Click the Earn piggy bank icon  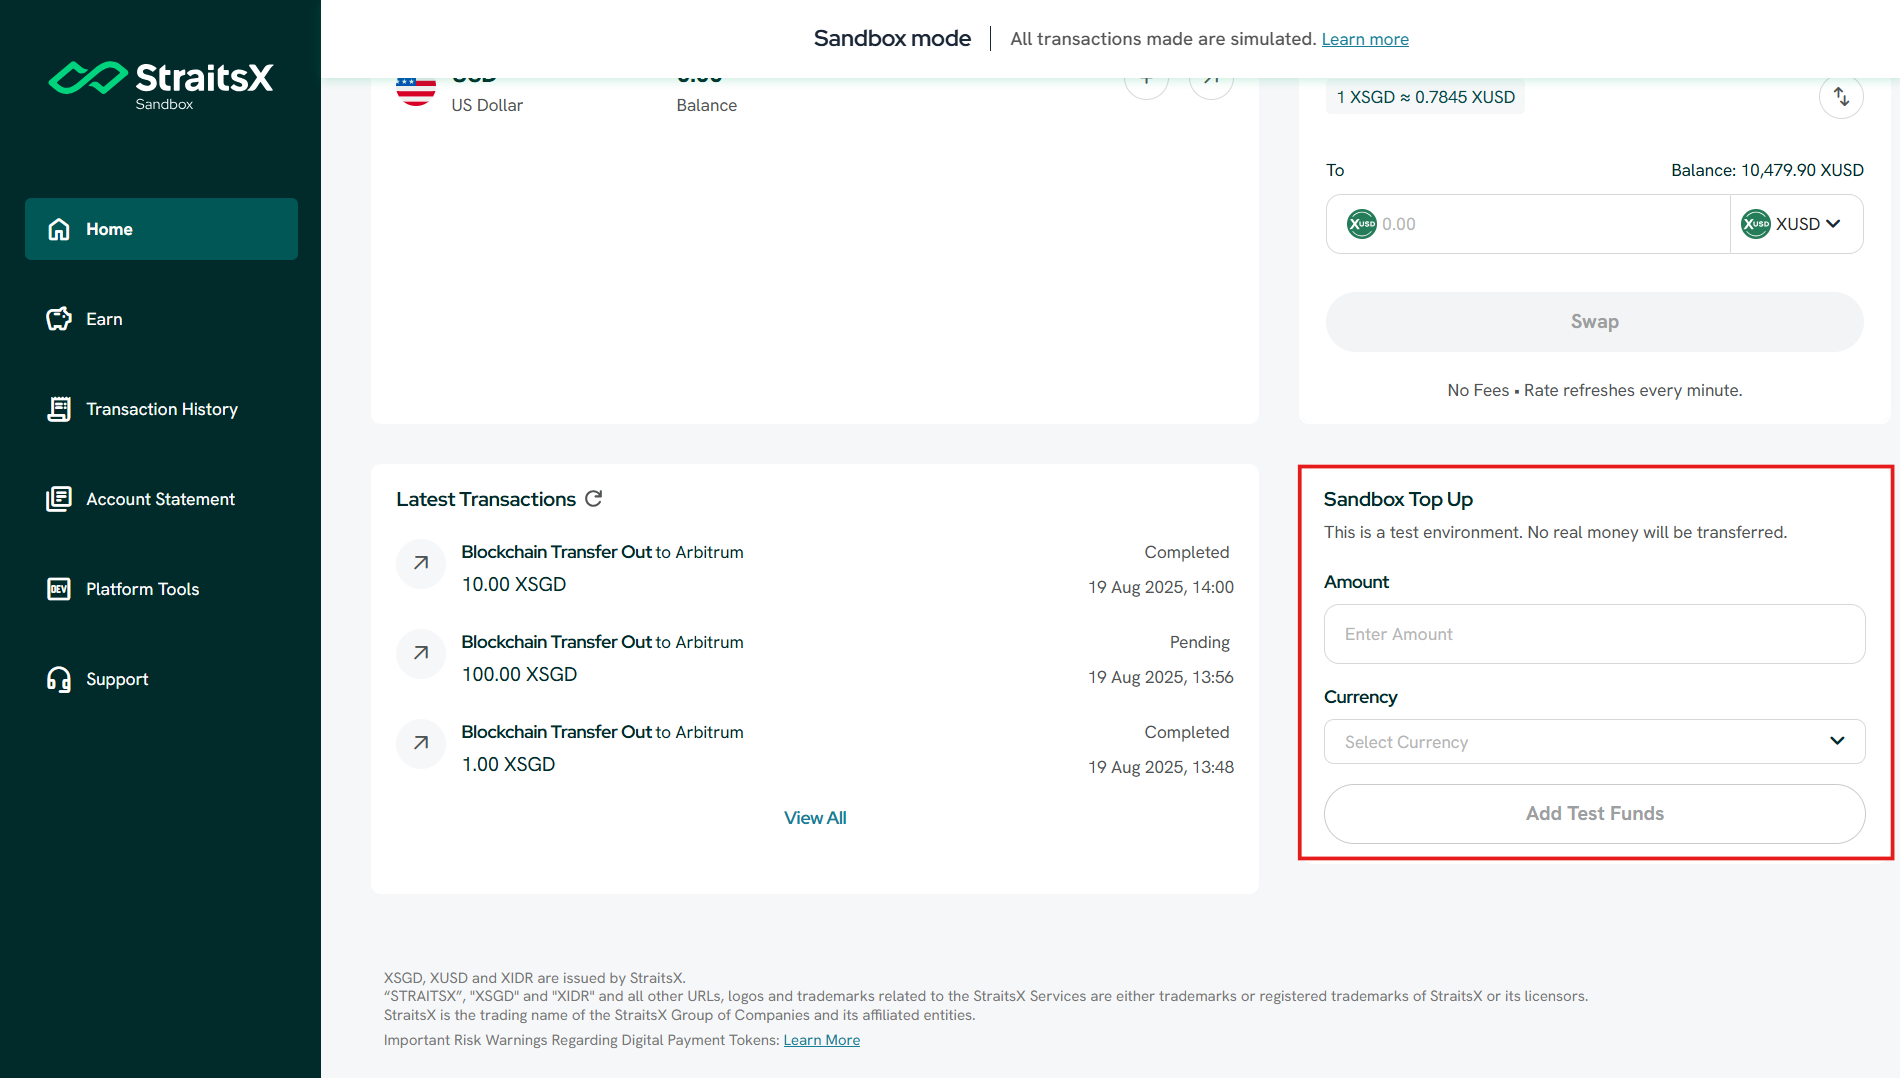(x=59, y=319)
